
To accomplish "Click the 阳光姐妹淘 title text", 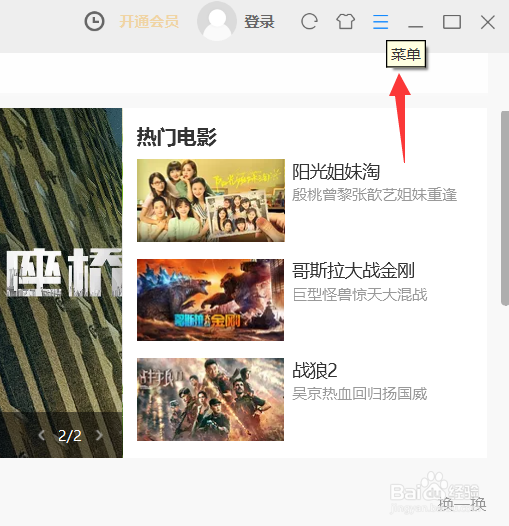I will pos(336,172).
